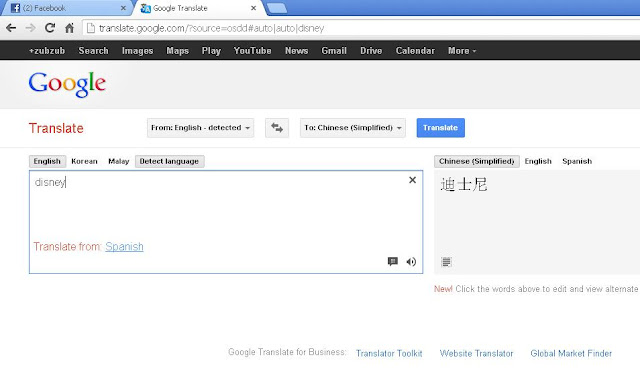Screen dimensions: 640x384
Task: Expand the More menu in top bar
Action: [x=462, y=51]
